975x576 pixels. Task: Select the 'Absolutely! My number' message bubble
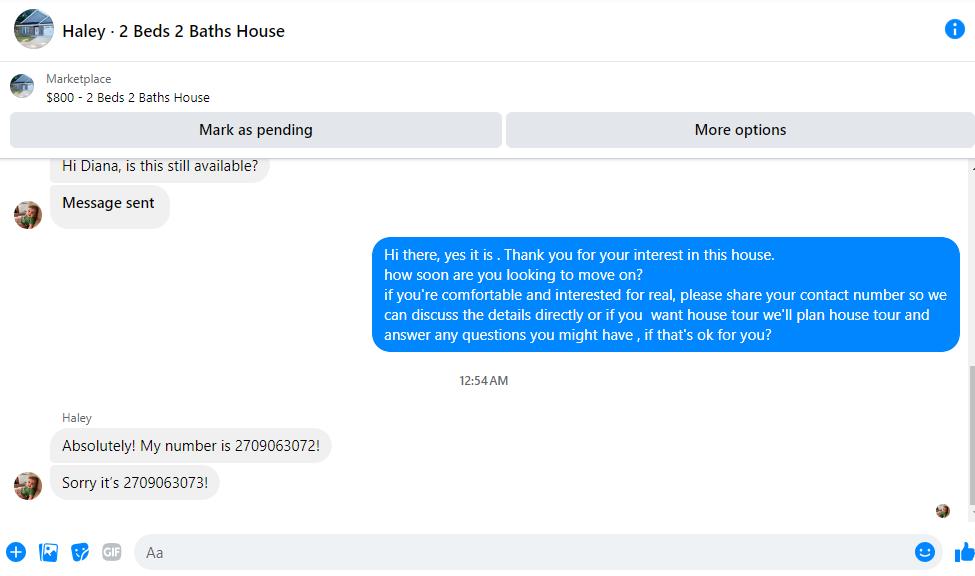tap(191, 446)
